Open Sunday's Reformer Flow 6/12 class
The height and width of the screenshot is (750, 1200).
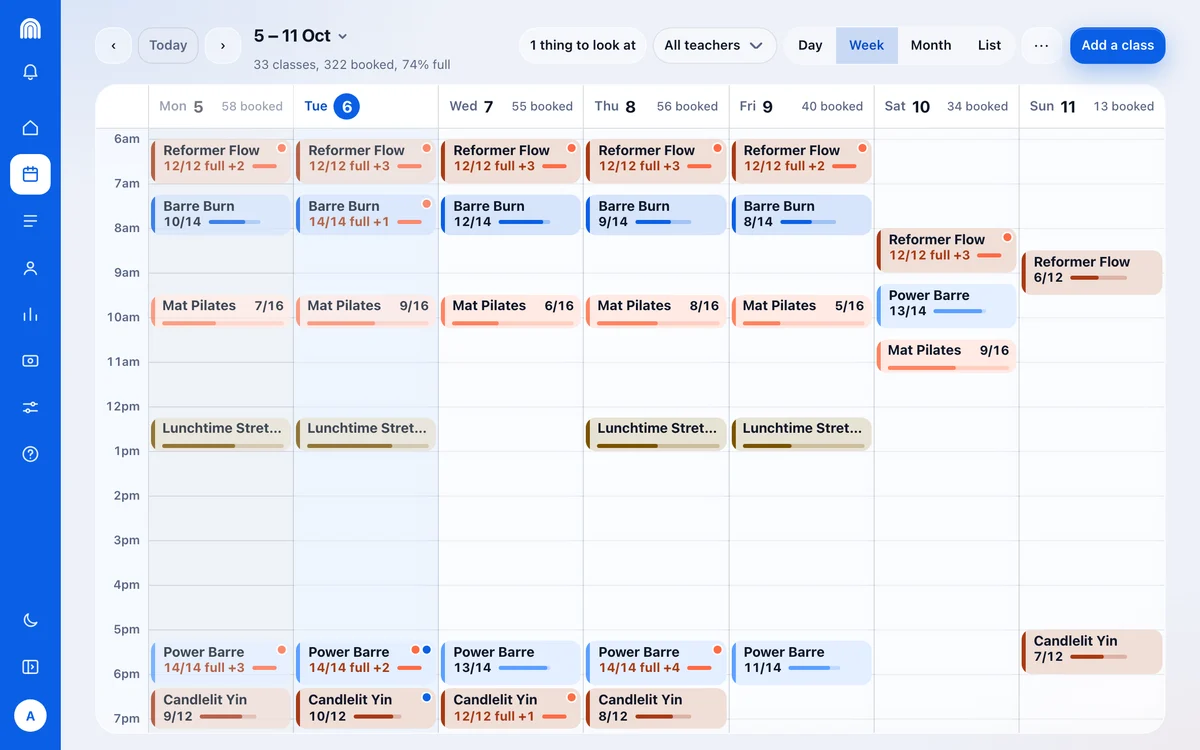[x=1092, y=273]
